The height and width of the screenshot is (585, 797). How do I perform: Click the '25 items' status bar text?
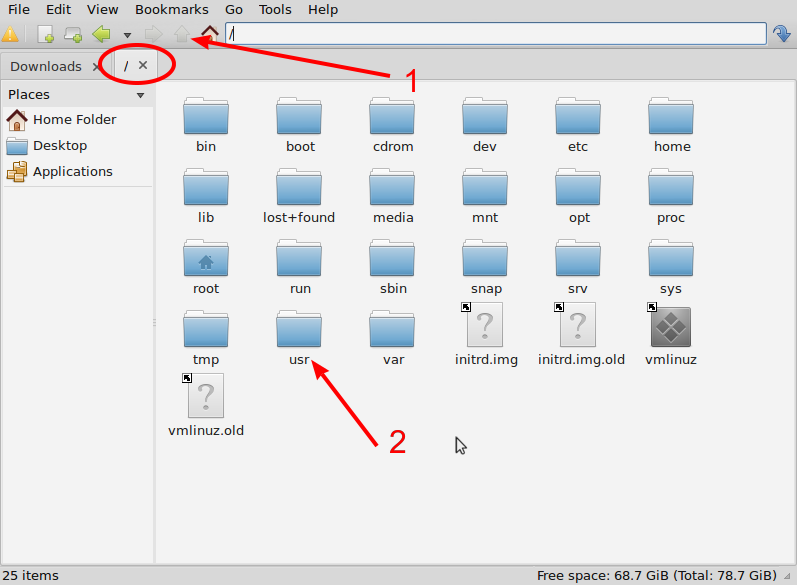(x=30, y=576)
